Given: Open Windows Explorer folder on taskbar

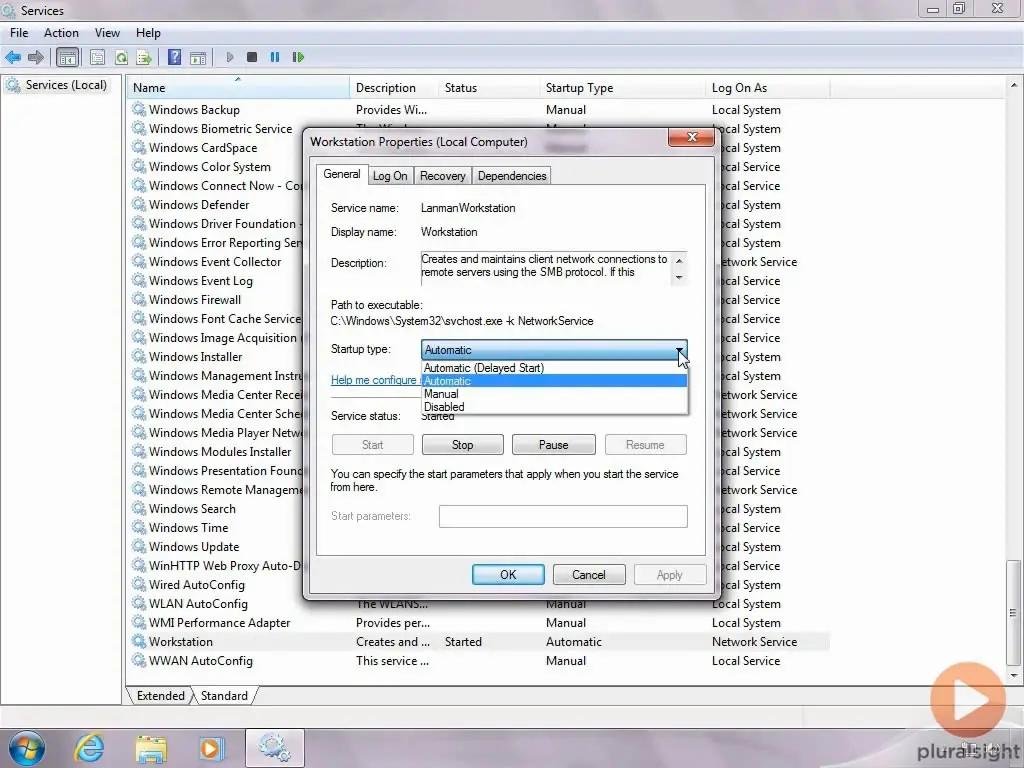Looking at the screenshot, I should click(151, 748).
